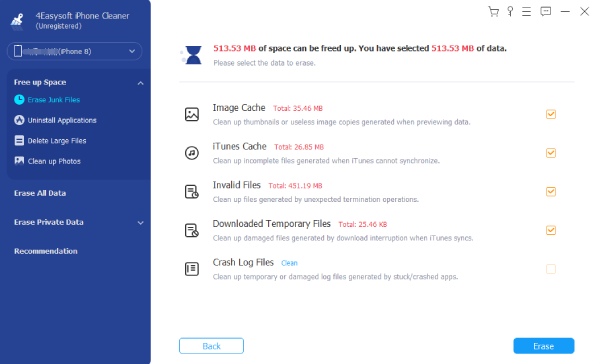Collapse the Free up Space section chevron

[140, 83]
